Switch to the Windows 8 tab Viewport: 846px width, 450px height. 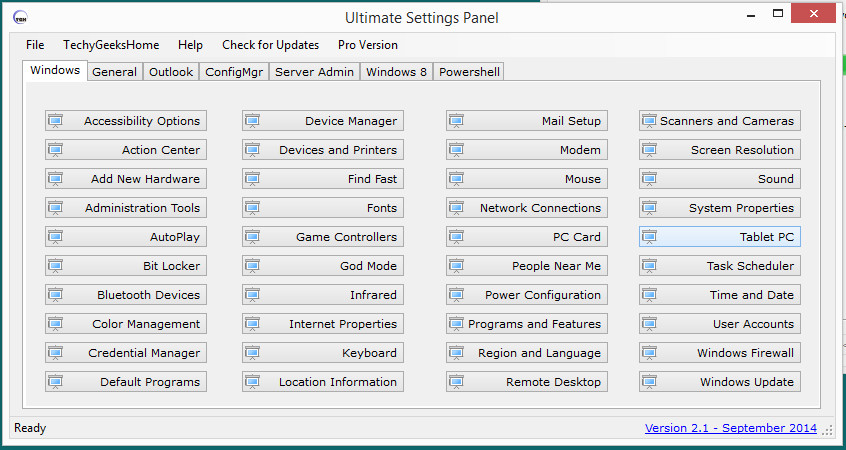397,72
